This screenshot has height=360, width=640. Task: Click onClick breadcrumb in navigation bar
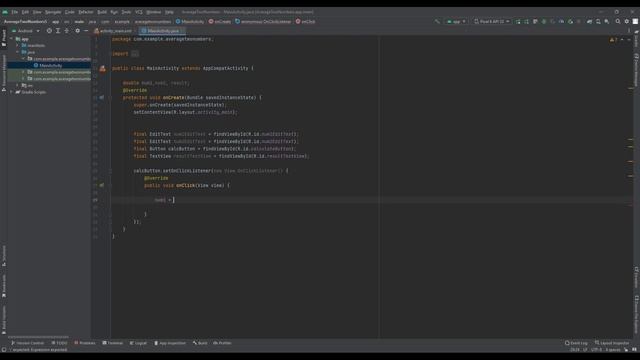point(305,21)
